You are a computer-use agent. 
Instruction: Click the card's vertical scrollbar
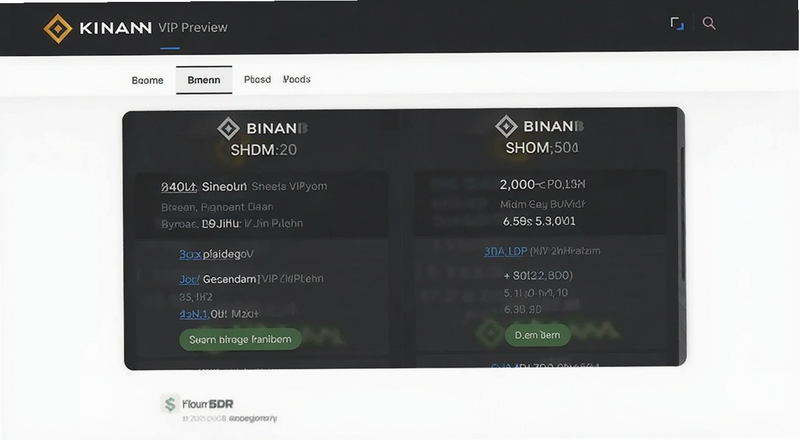(x=683, y=213)
